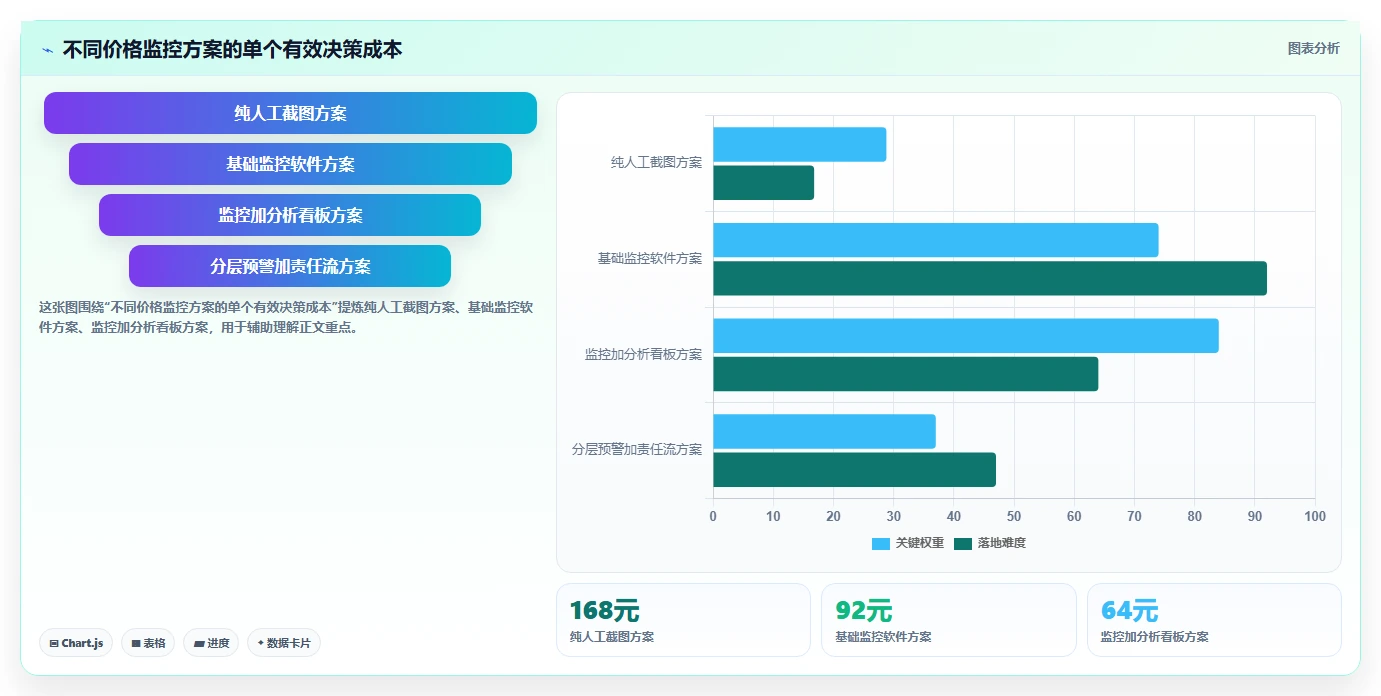Click the 关键权重 bar for 基础监控软件方案
1381x696 pixels.
click(x=936, y=240)
